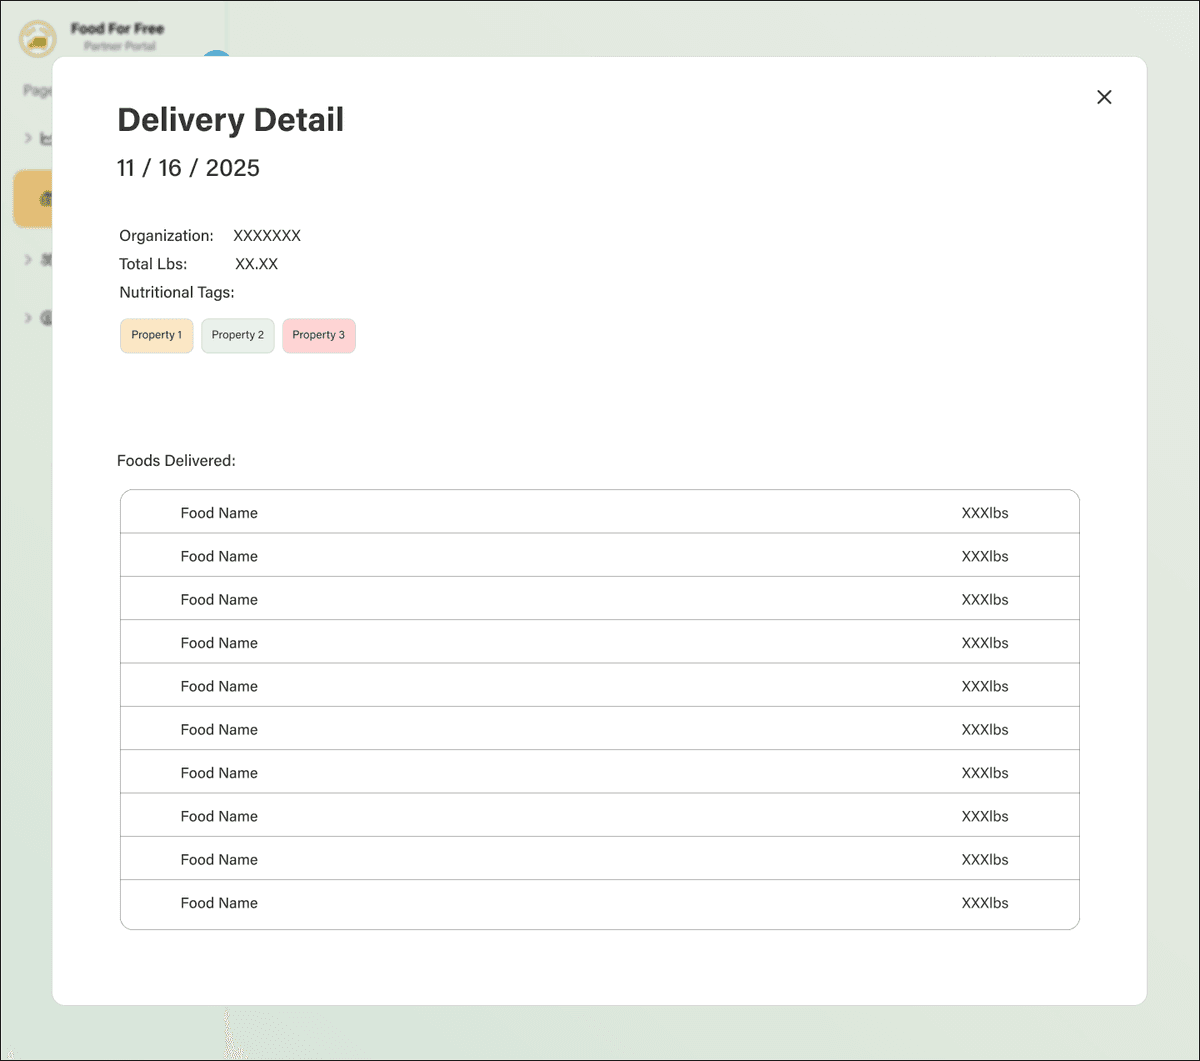Select the green Property 2 tag

pyautogui.click(x=237, y=335)
